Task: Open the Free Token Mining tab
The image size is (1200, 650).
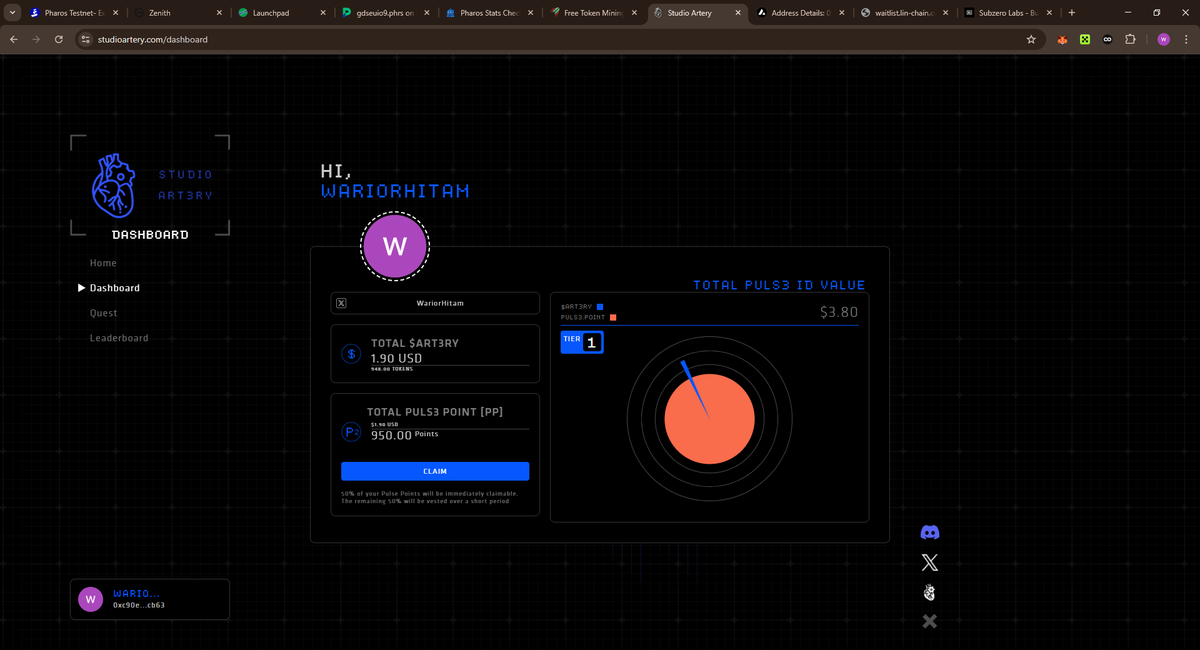Action: click(x=591, y=13)
